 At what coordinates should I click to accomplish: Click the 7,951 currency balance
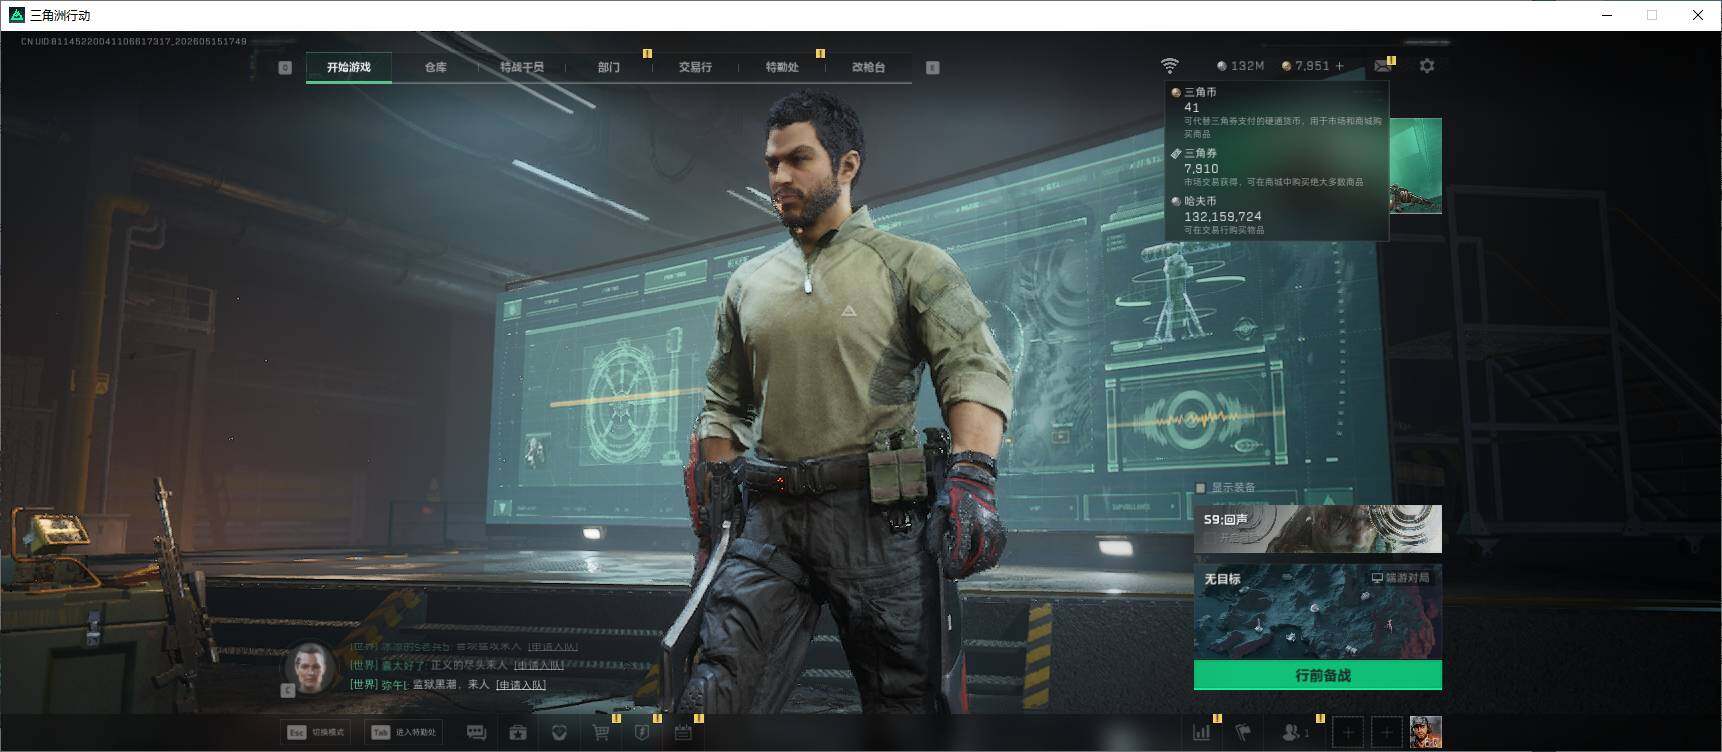pyautogui.click(x=1305, y=66)
